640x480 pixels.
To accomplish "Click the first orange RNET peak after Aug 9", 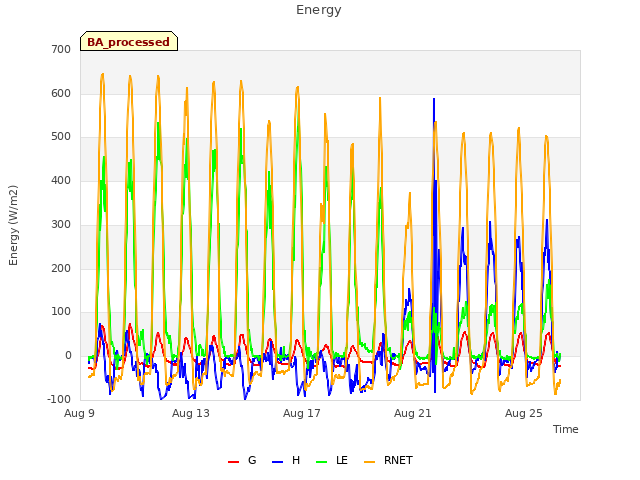I will pyautogui.click(x=102, y=75).
